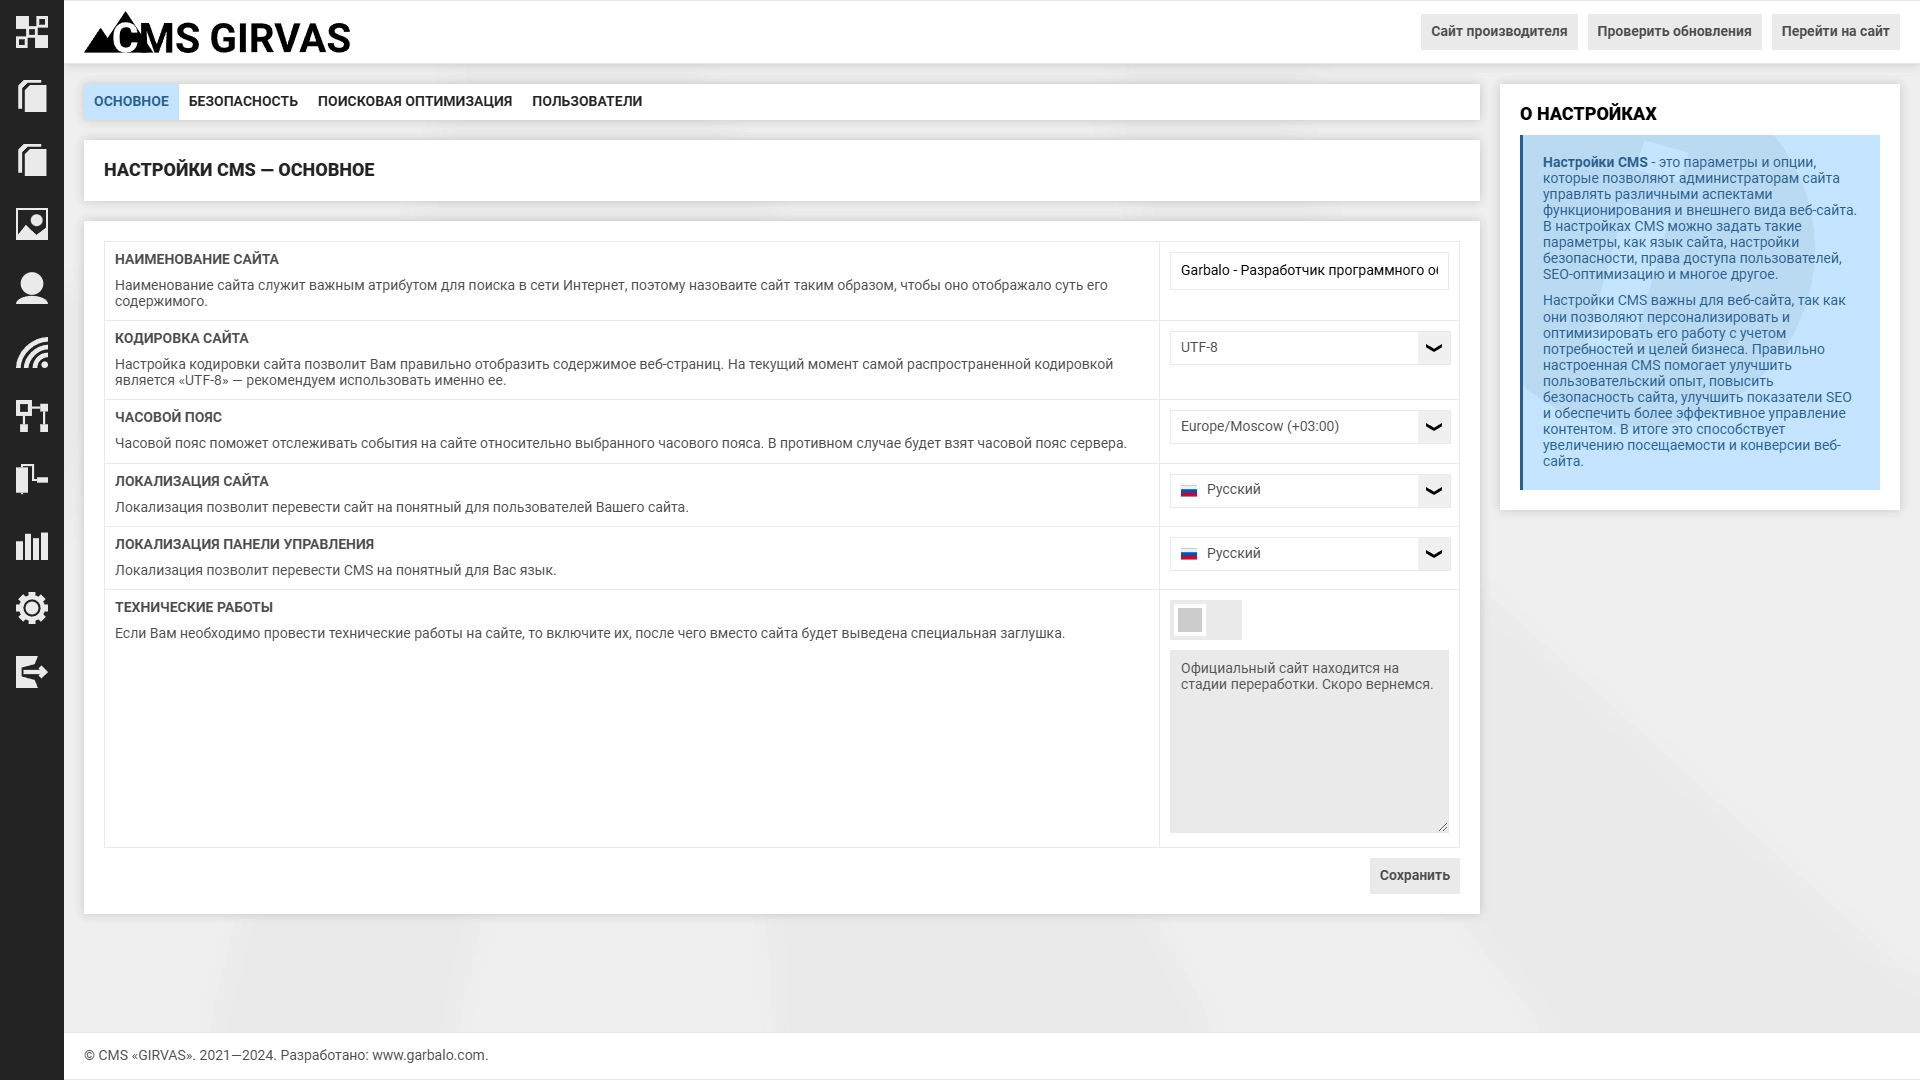Expand the UTF-8 encoding dropdown

(1309, 348)
